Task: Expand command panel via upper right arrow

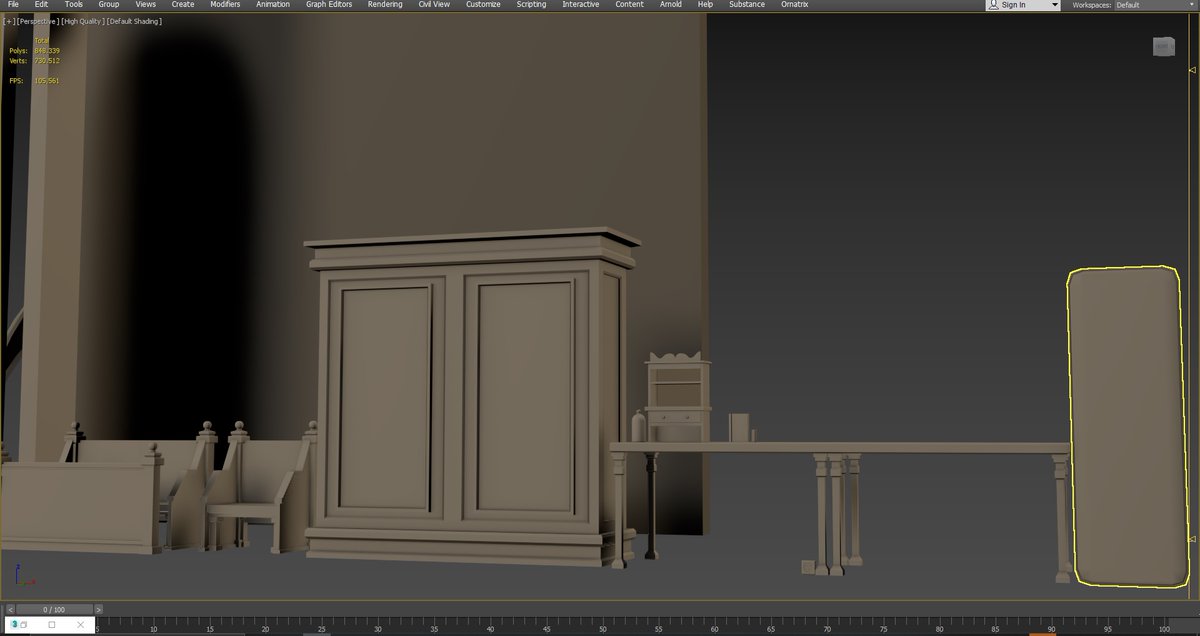Action: (1192, 70)
